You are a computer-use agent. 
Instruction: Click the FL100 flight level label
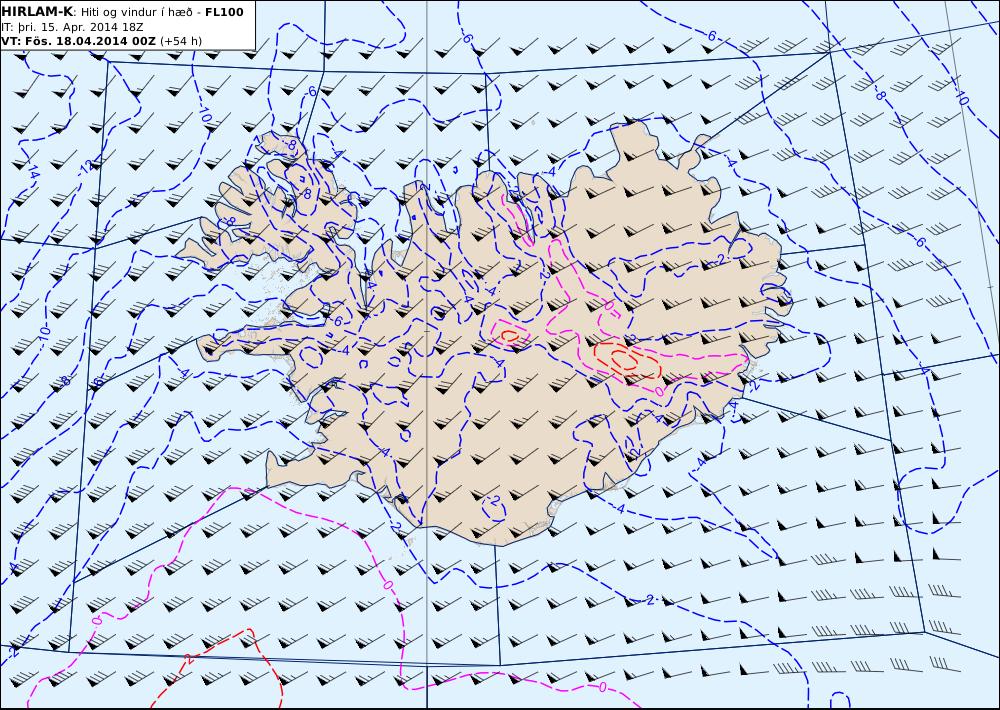224,12
